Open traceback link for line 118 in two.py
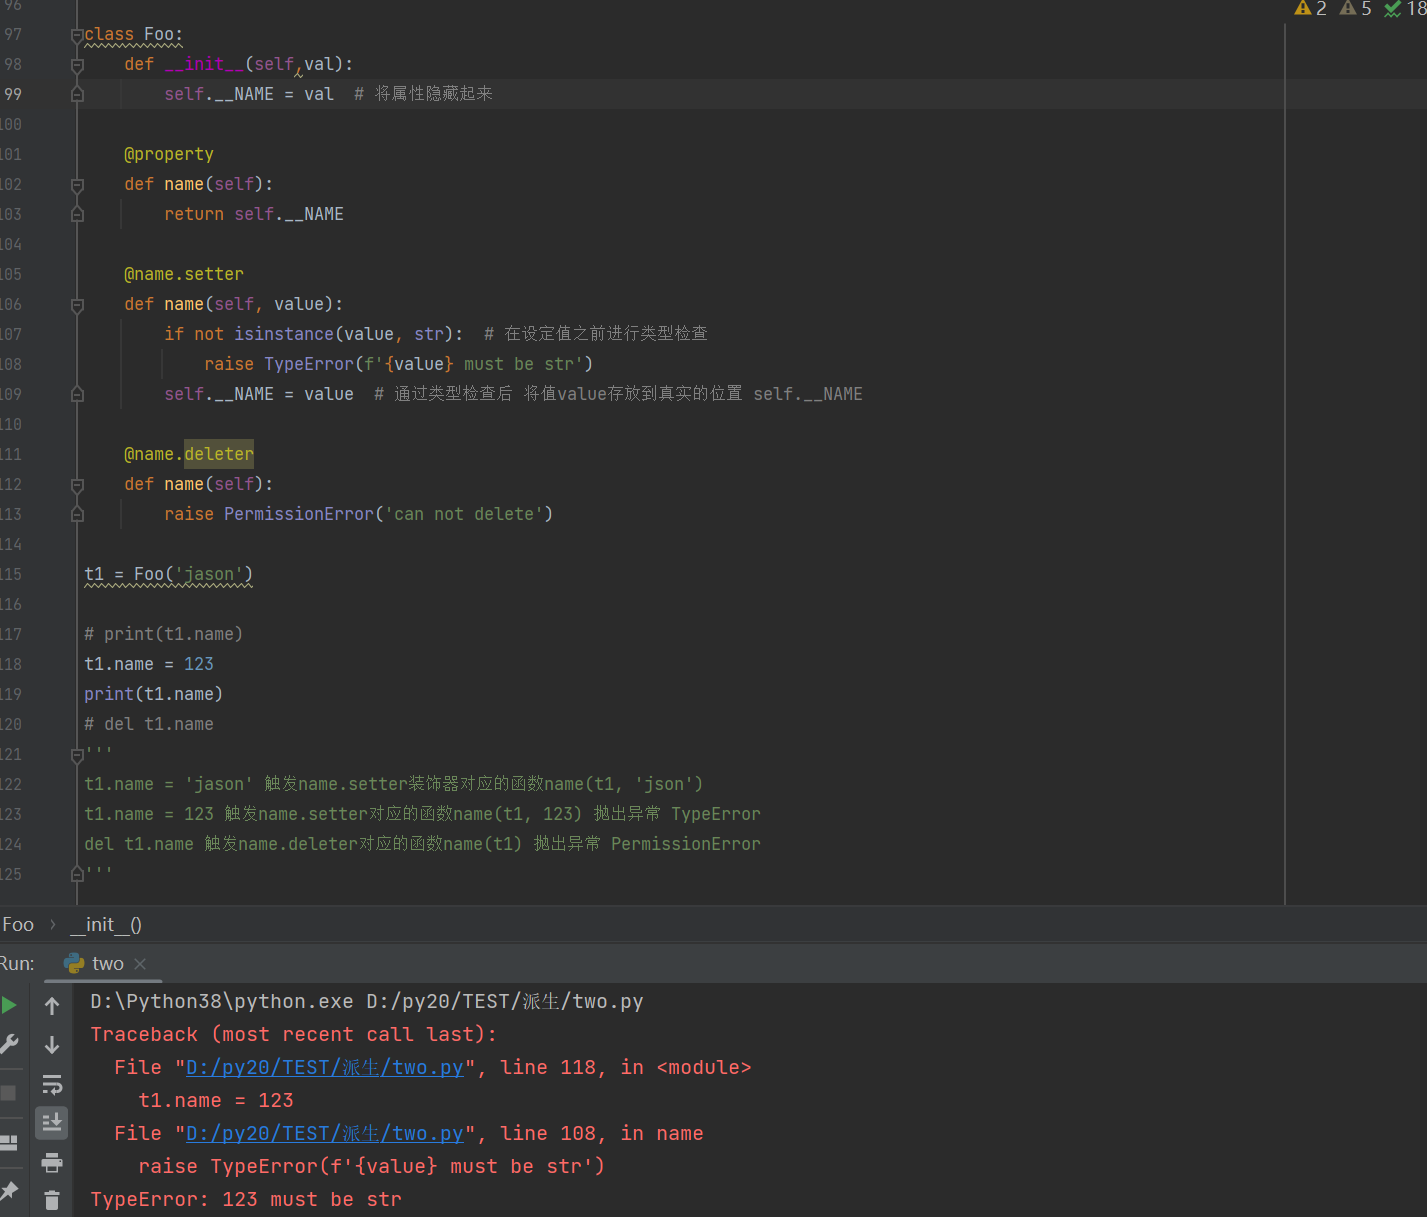This screenshot has height=1217, width=1427. coord(325,1067)
